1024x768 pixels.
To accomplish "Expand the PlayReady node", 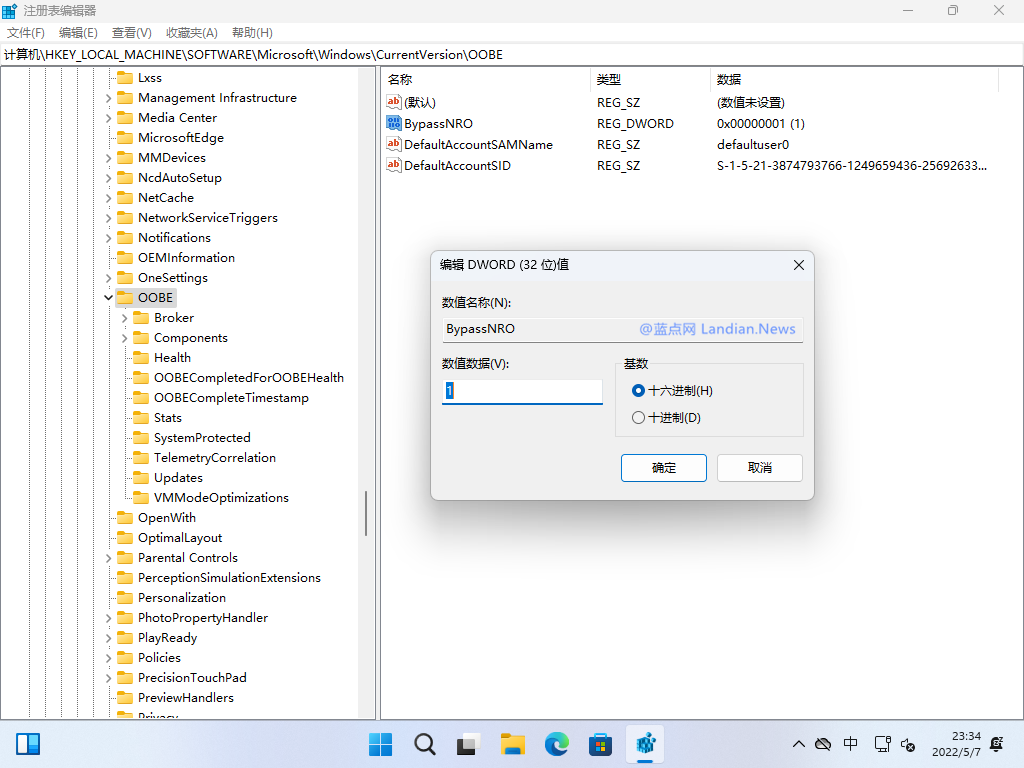I will point(108,638).
